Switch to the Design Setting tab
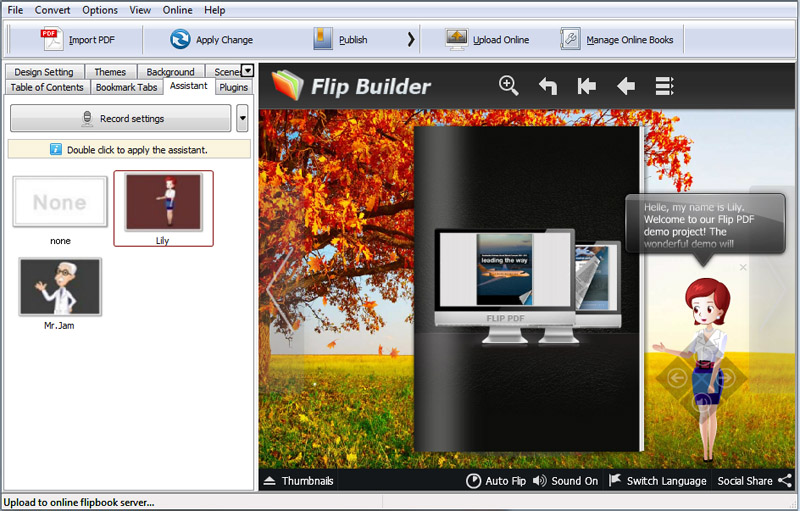This screenshot has width=800, height=511. (x=44, y=72)
